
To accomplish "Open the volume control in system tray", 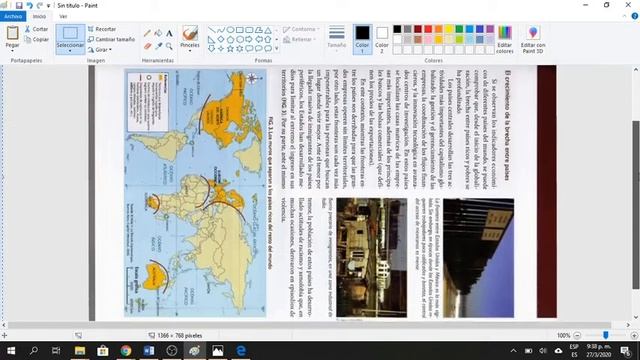I will point(543,351).
